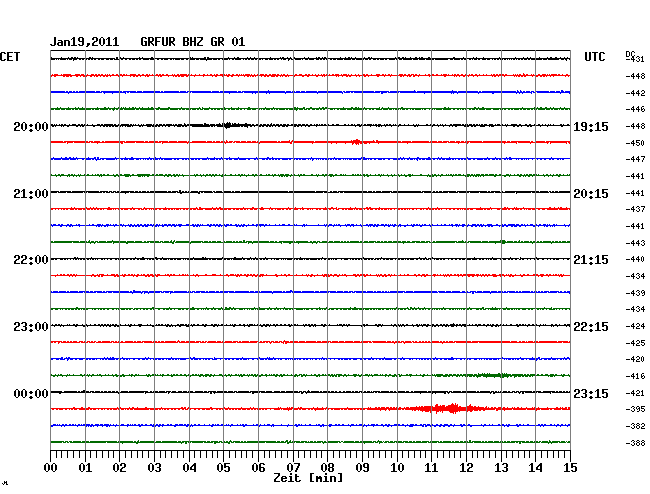Click minute '04' on the time axis
This screenshot has height=494, width=650.
pyautogui.click(x=189, y=467)
